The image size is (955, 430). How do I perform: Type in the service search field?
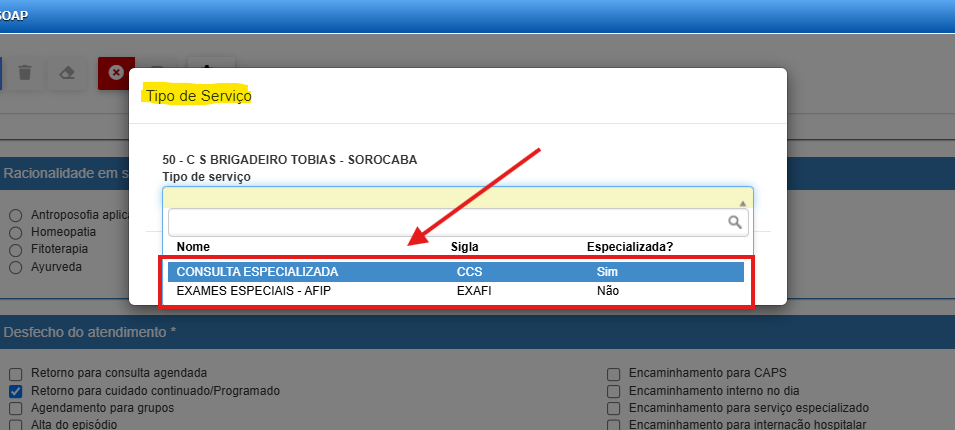pyautogui.click(x=445, y=222)
